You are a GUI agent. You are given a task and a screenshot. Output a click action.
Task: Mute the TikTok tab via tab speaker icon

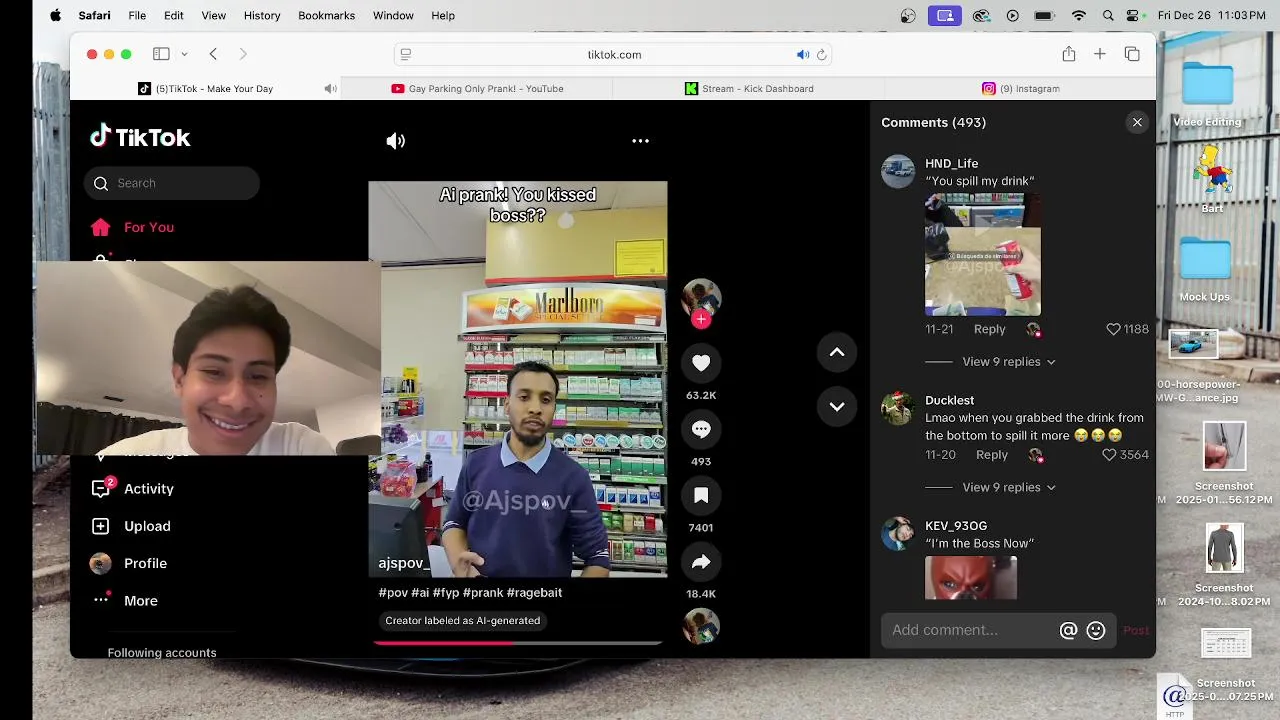coord(330,89)
